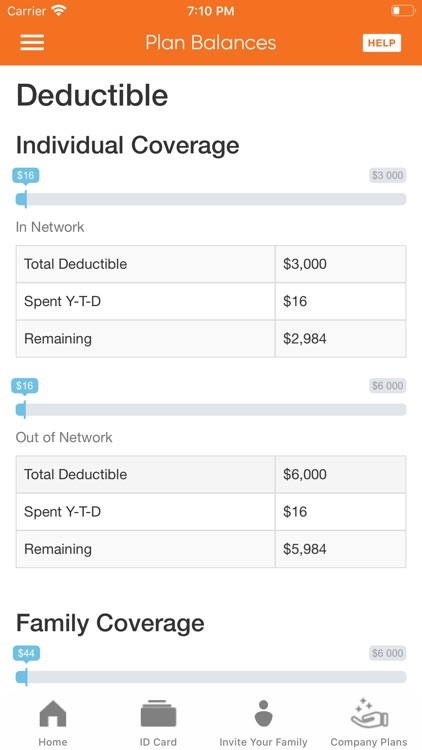Select the $2,984 Remaining value

(305, 339)
